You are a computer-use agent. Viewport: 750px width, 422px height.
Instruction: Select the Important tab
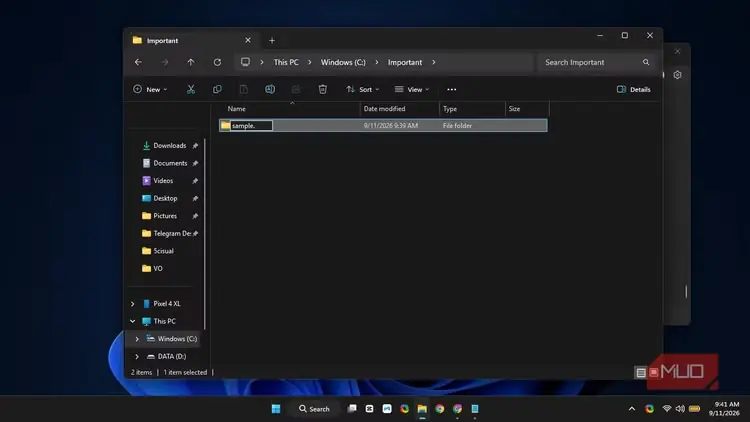(x=192, y=41)
